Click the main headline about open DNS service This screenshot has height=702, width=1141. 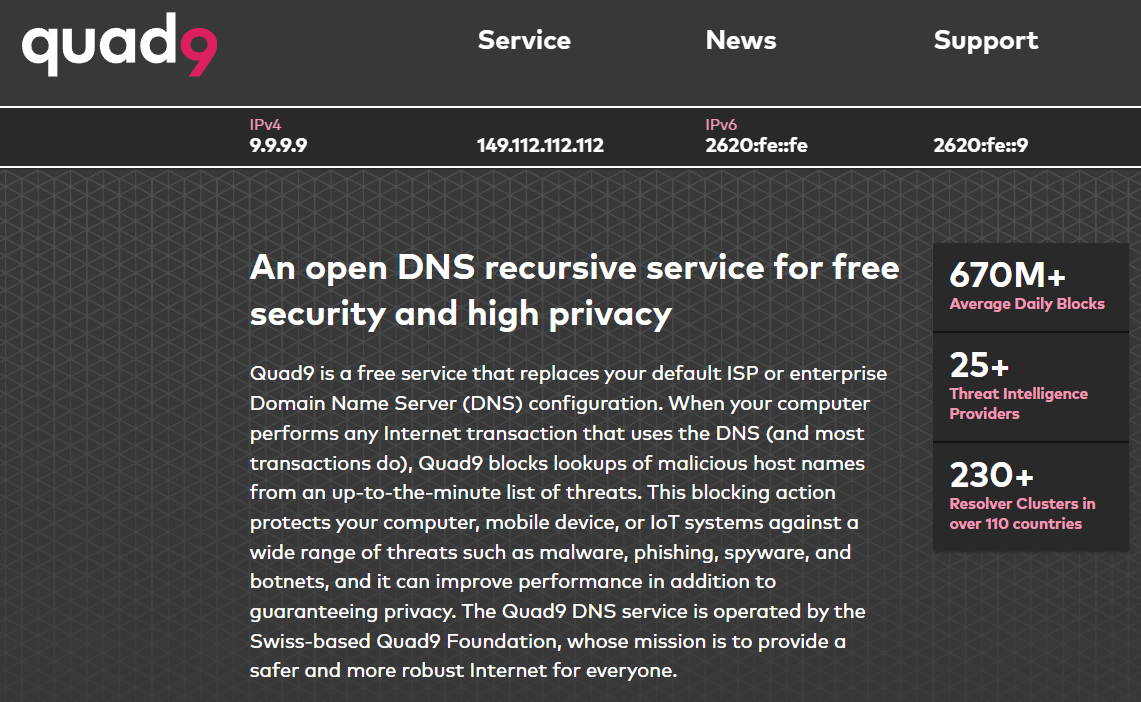(x=574, y=290)
